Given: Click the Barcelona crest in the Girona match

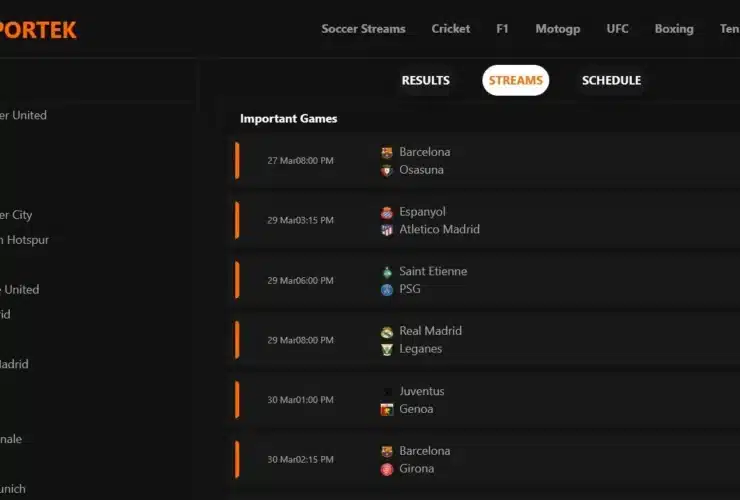Looking at the screenshot, I should 387,451.
